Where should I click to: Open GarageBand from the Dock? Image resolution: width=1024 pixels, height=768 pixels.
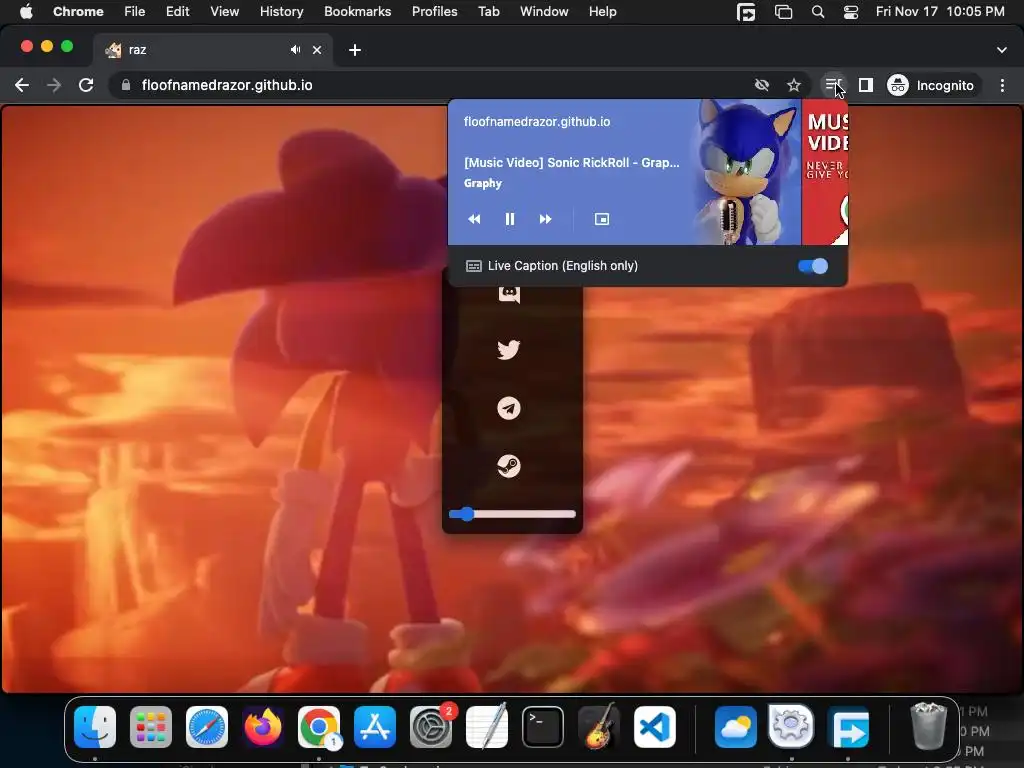pyautogui.click(x=599, y=727)
